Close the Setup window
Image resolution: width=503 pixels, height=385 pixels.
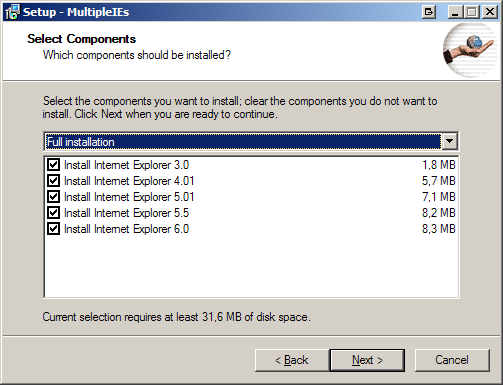point(490,12)
